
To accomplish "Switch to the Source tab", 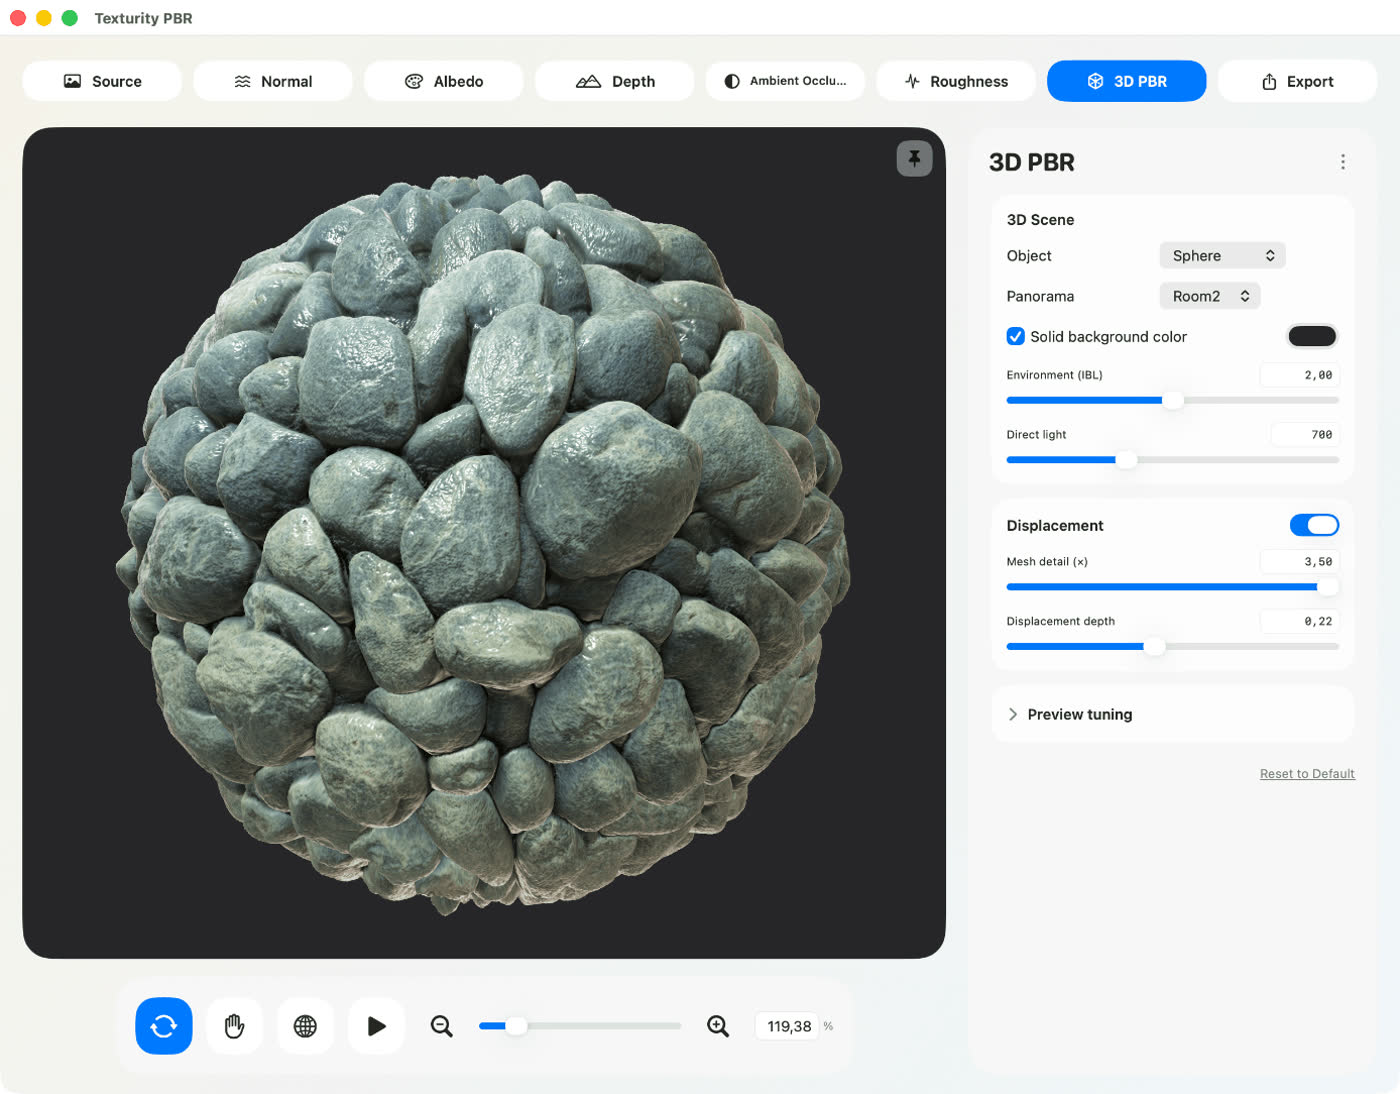I will pyautogui.click(x=102, y=81).
